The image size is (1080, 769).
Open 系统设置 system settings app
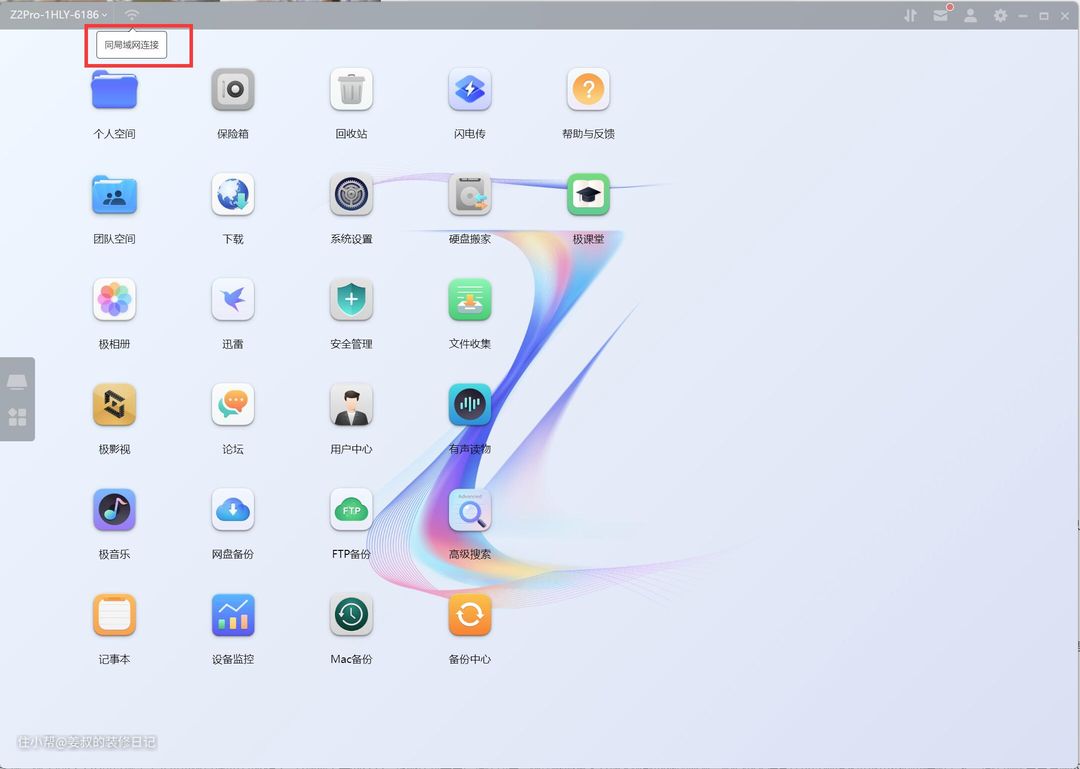coord(351,195)
